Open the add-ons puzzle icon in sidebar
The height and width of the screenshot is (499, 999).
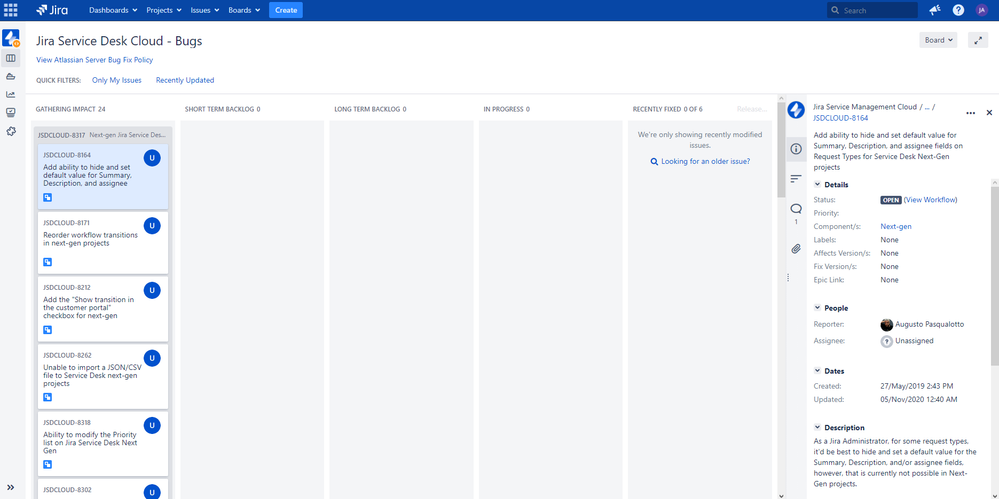(10, 131)
